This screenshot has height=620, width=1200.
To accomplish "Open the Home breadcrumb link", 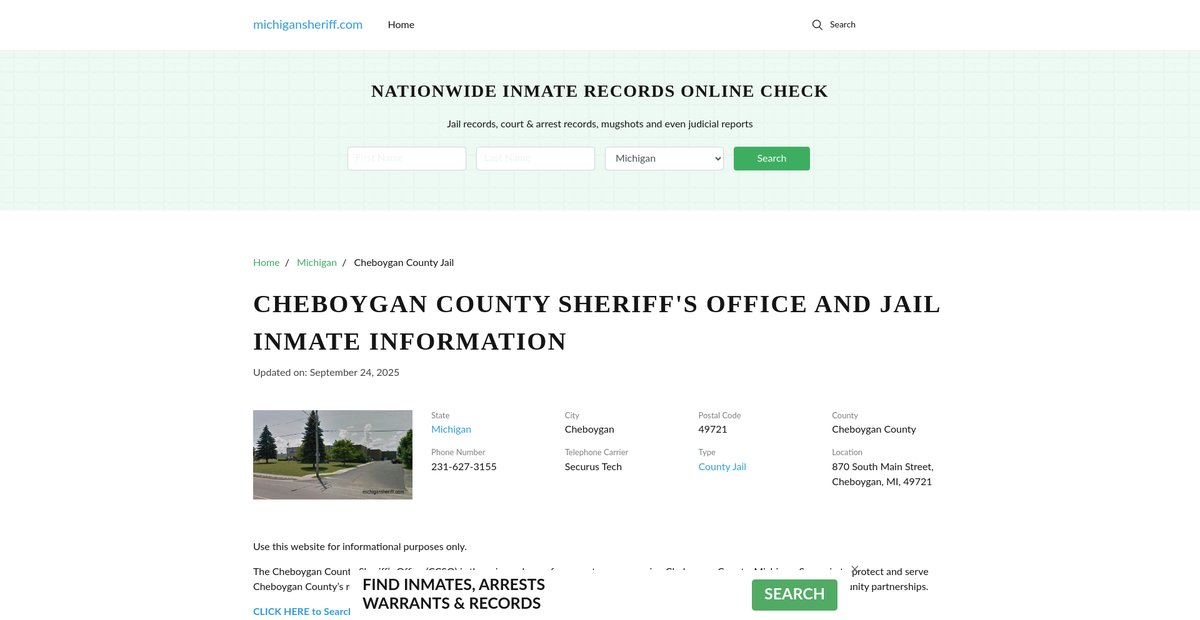I will [266, 262].
